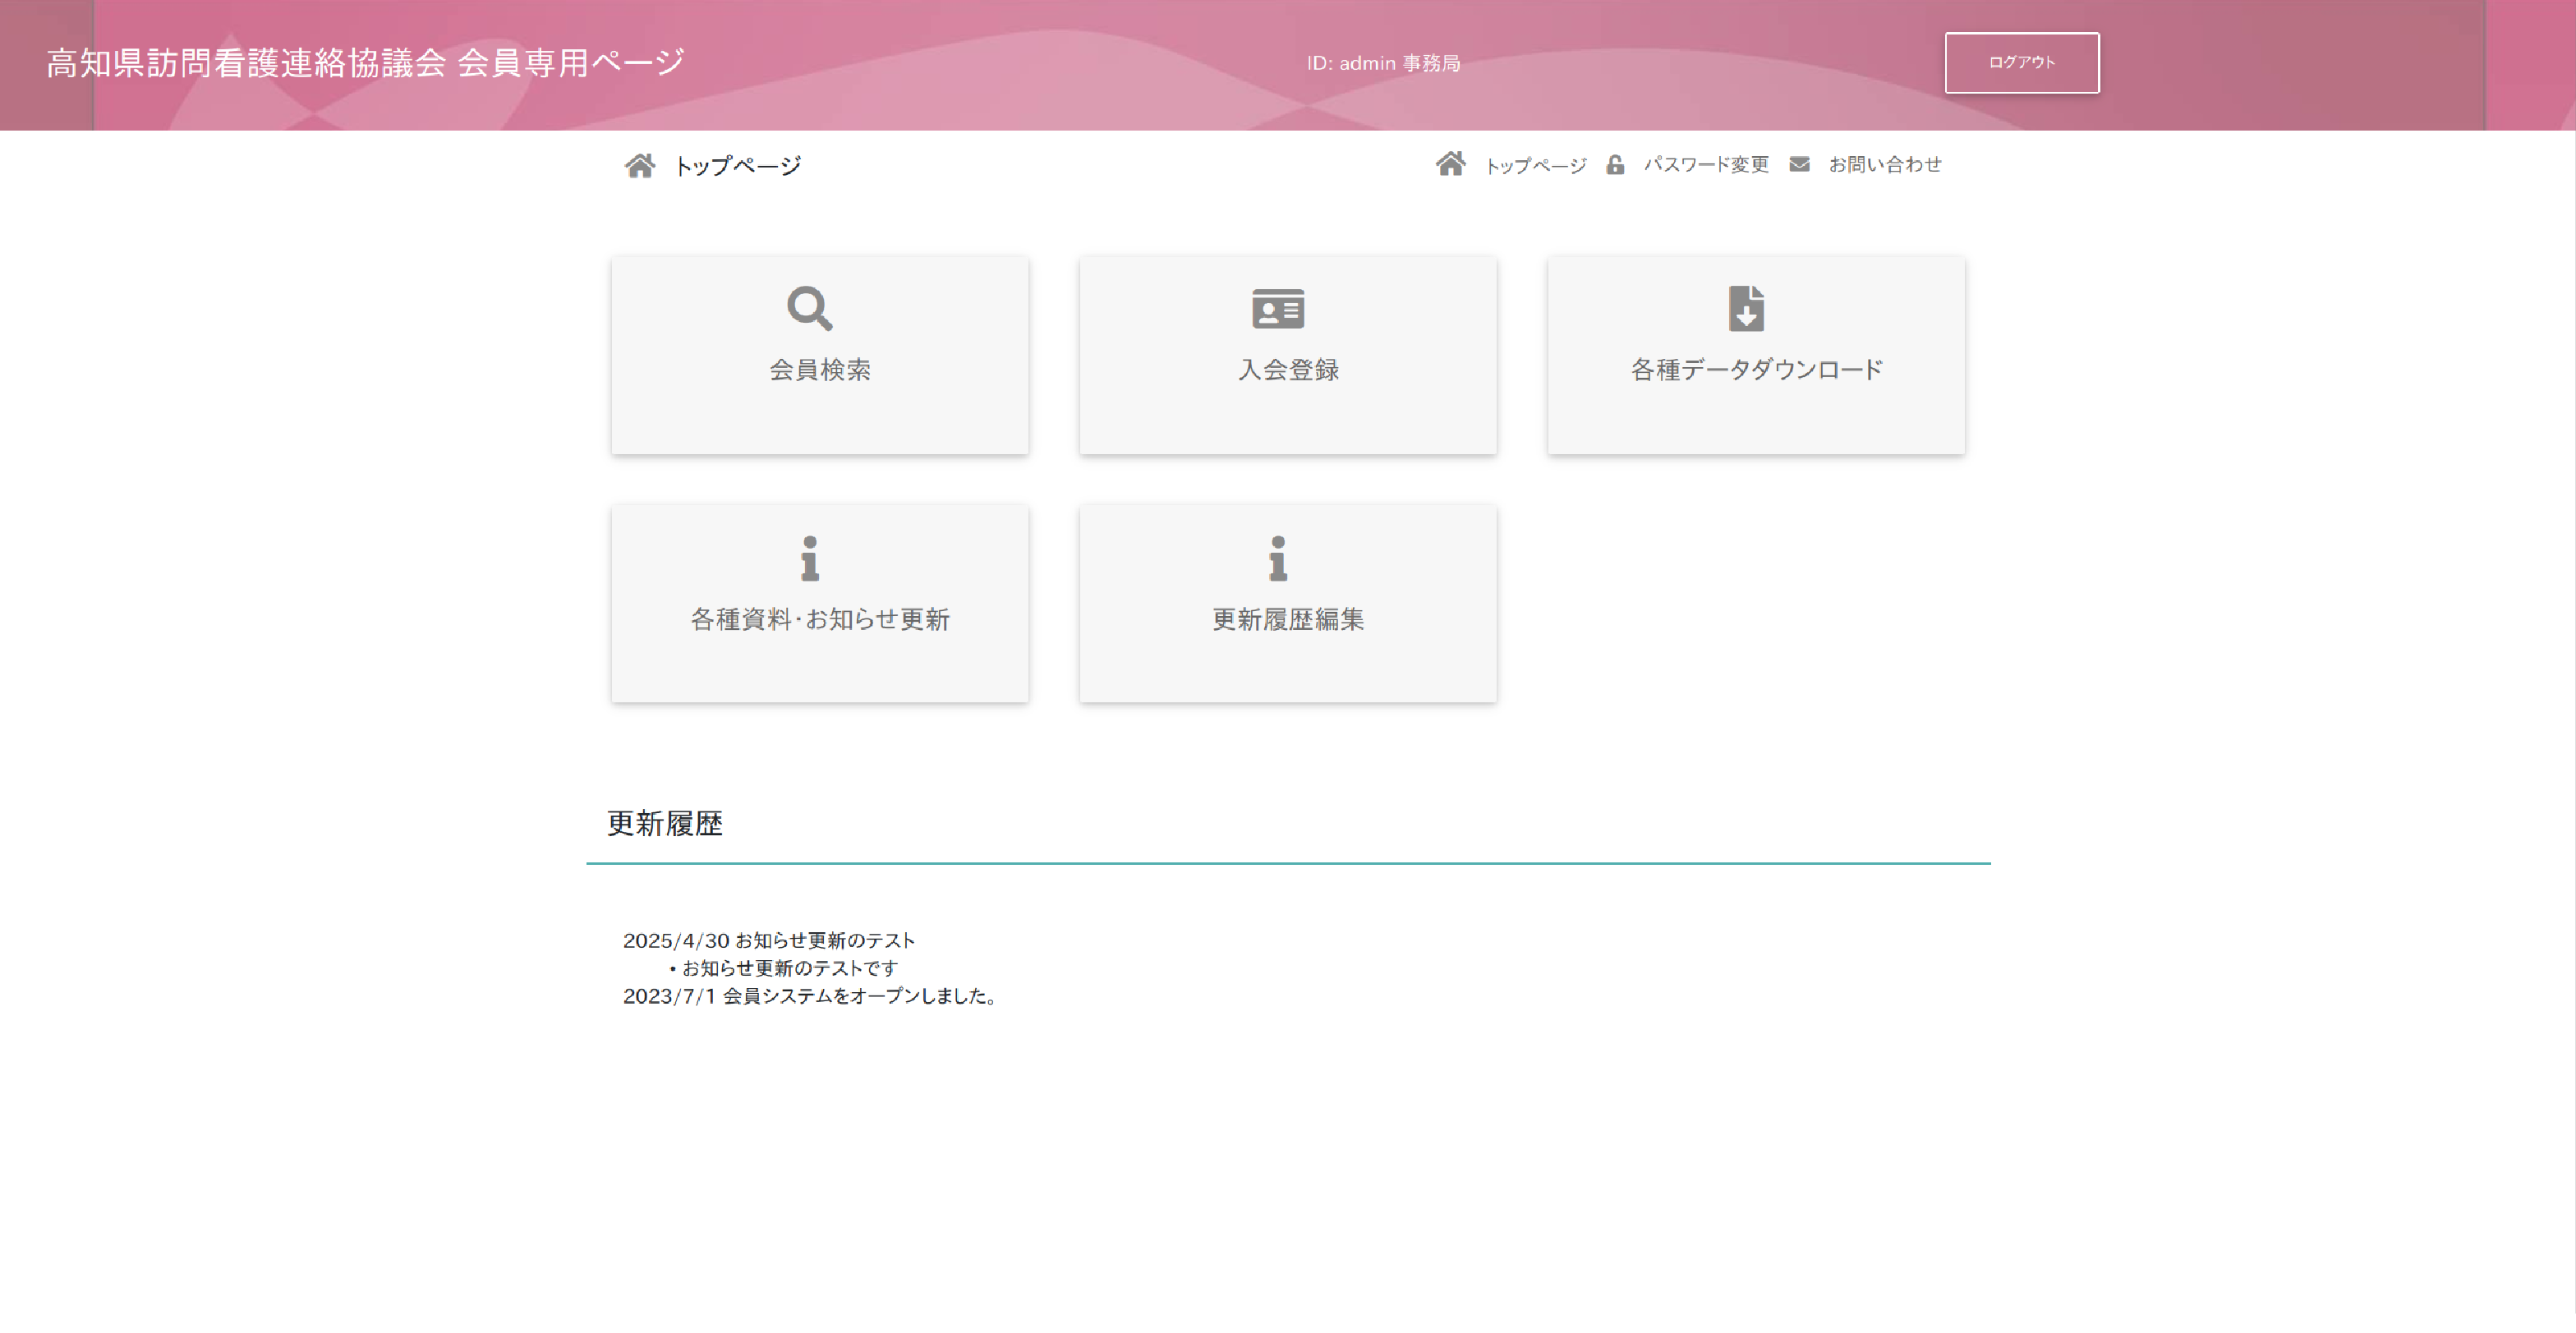Go to トップページ via the right nav link
This screenshot has height=1333, width=2576.
coord(1535,165)
